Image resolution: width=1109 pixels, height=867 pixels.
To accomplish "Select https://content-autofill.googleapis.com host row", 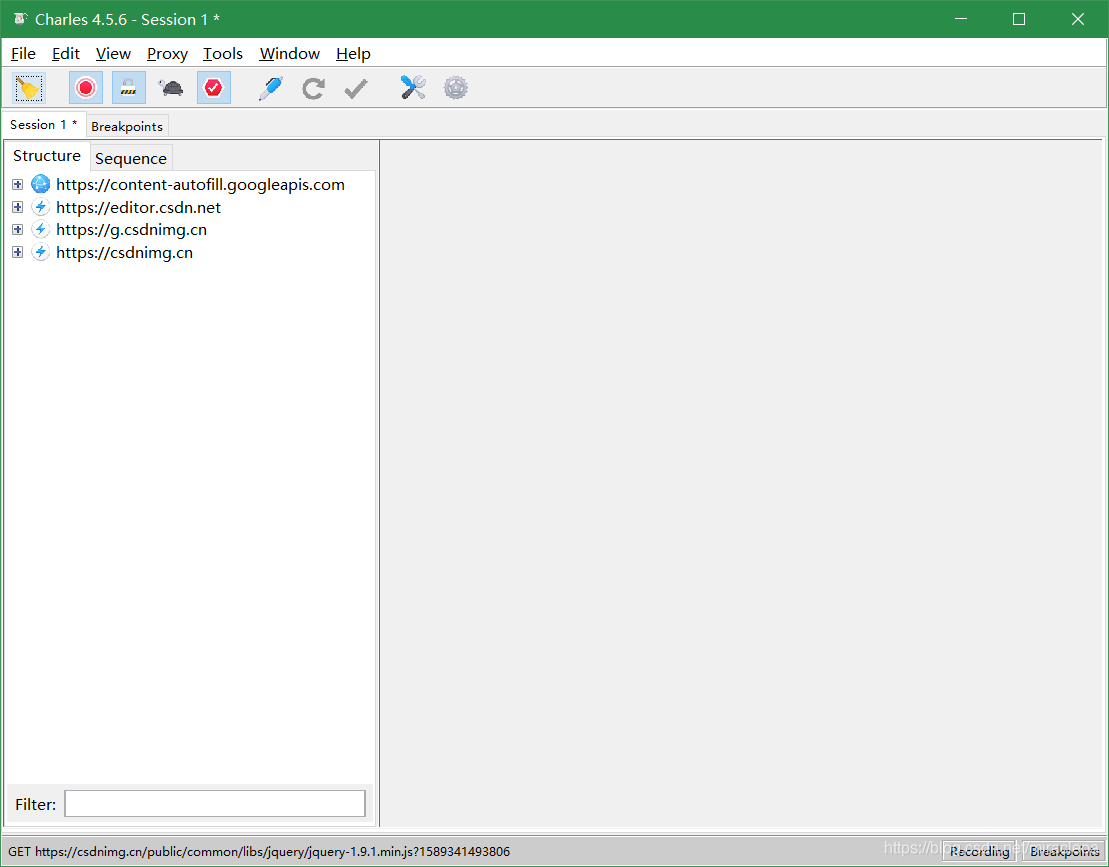I will point(200,185).
